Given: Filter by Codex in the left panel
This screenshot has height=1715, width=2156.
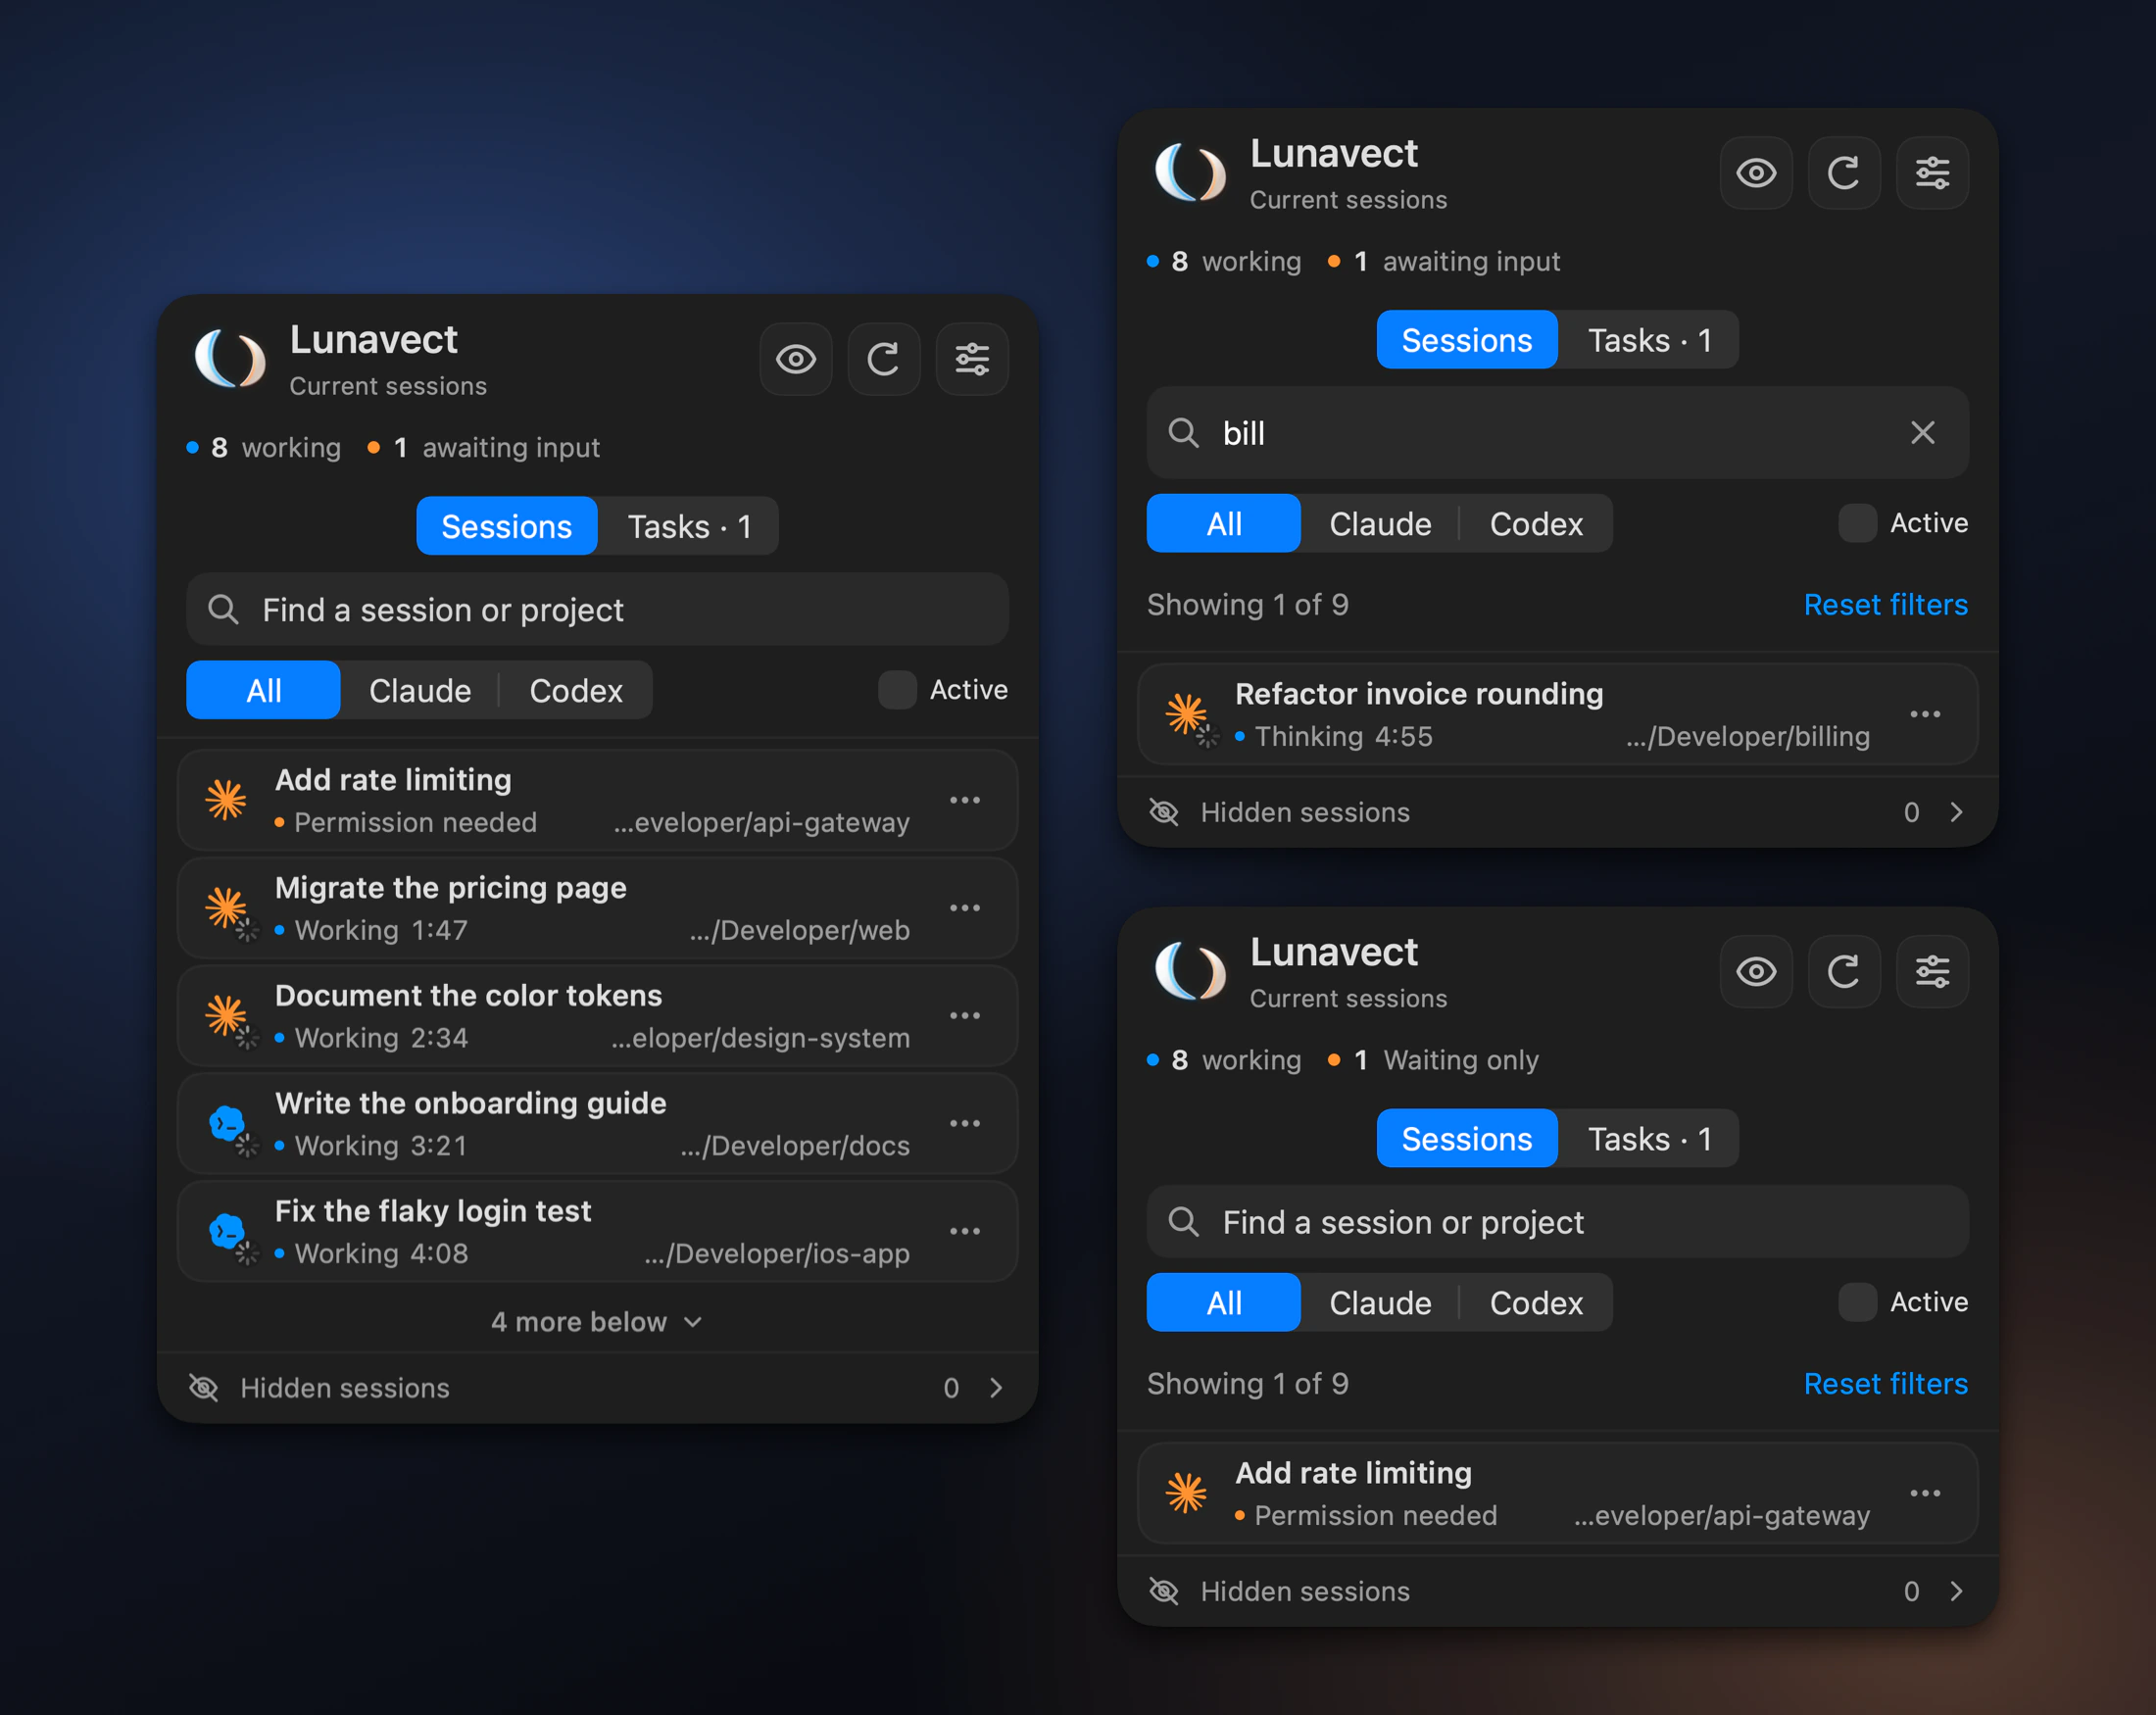Looking at the screenshot, I should point(576,690).
